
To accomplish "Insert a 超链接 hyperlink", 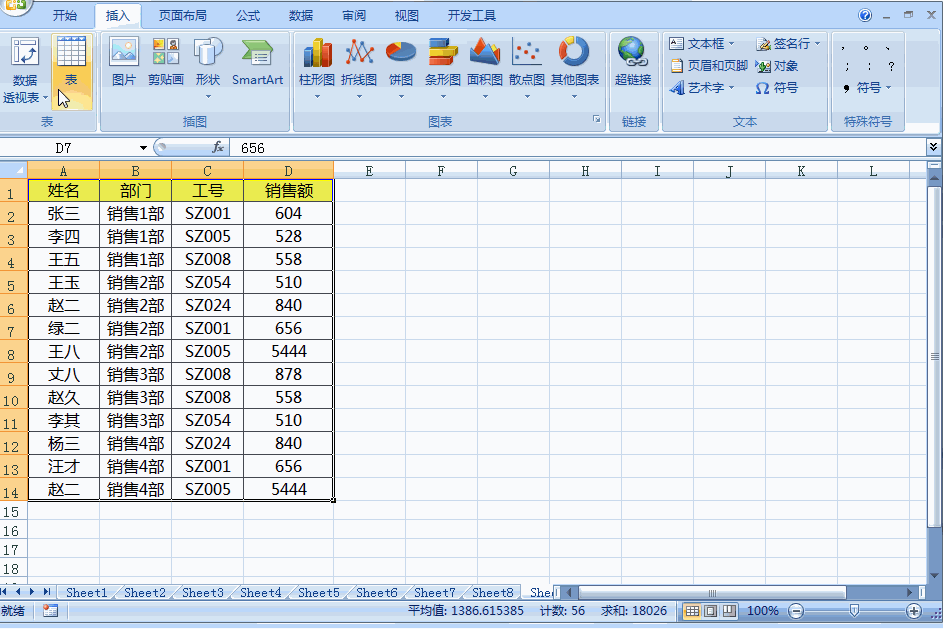I will click(x=633, y=53).
